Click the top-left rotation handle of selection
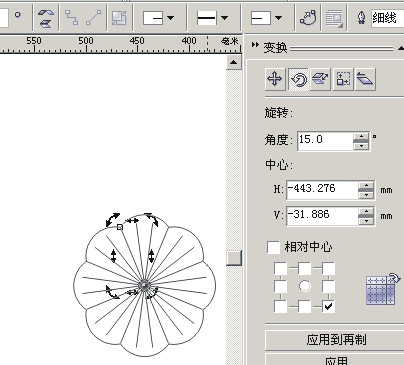Image resolution: width=404 pixels, height=365 pixels. (113, 220)
